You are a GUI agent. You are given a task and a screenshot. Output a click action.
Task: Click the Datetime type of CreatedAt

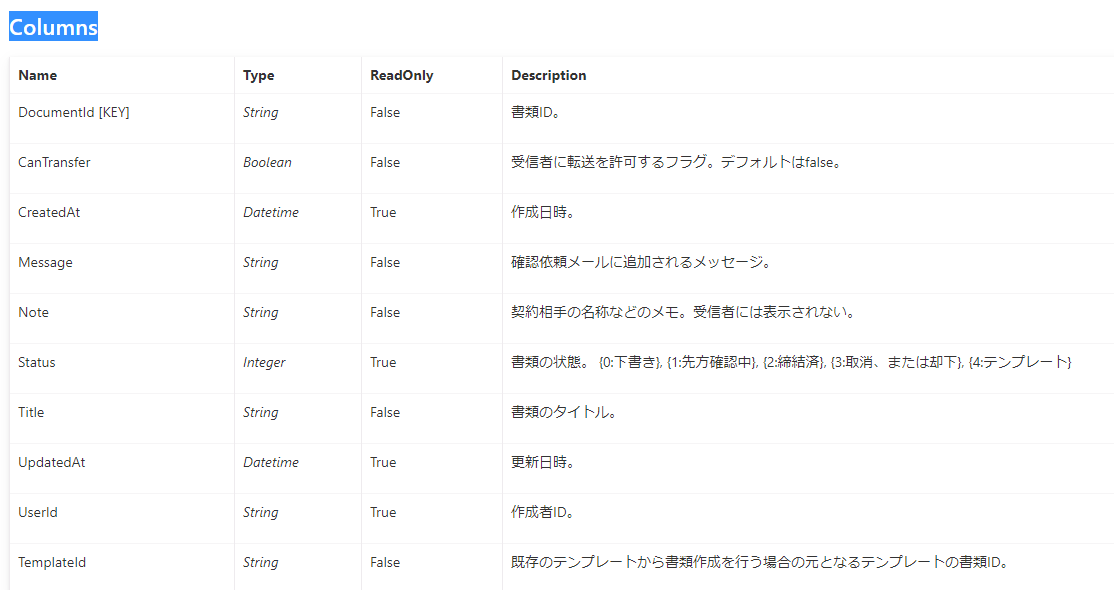click(x=271, y=212)
